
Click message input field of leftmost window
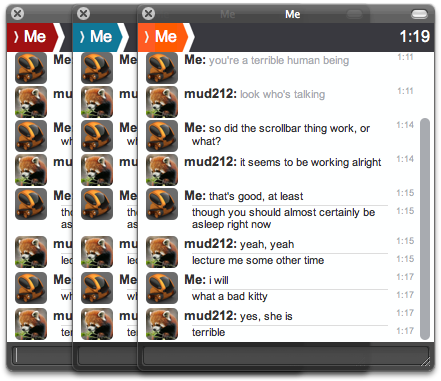42,356
